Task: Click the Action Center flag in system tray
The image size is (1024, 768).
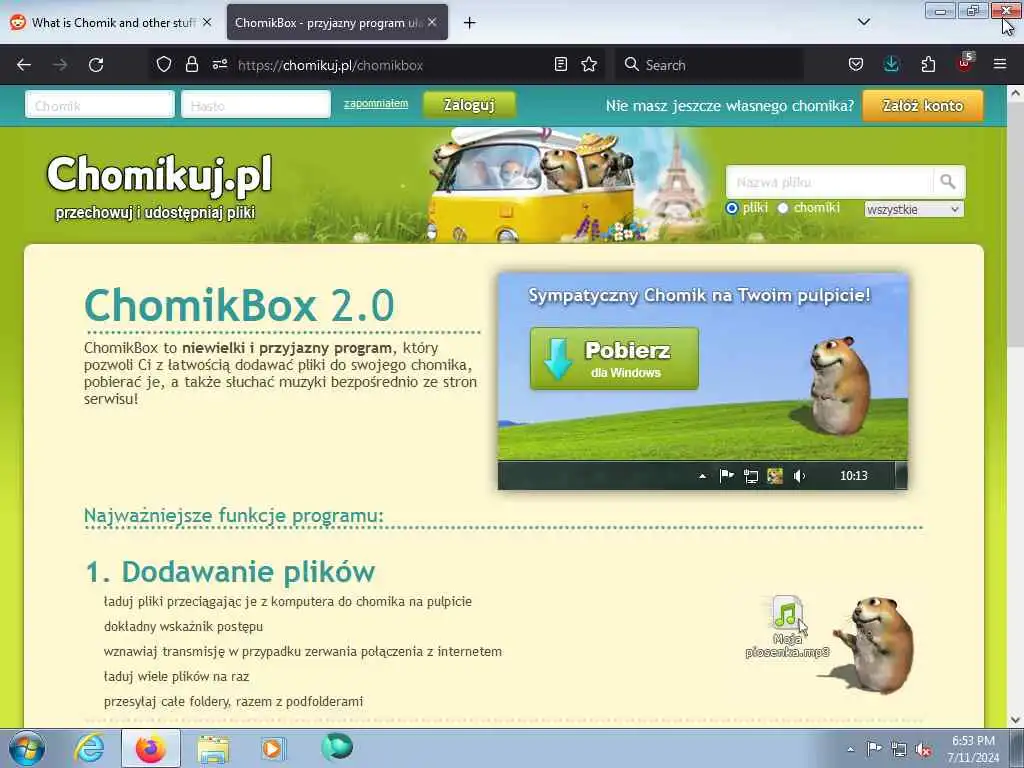Action: click(874, 748)
